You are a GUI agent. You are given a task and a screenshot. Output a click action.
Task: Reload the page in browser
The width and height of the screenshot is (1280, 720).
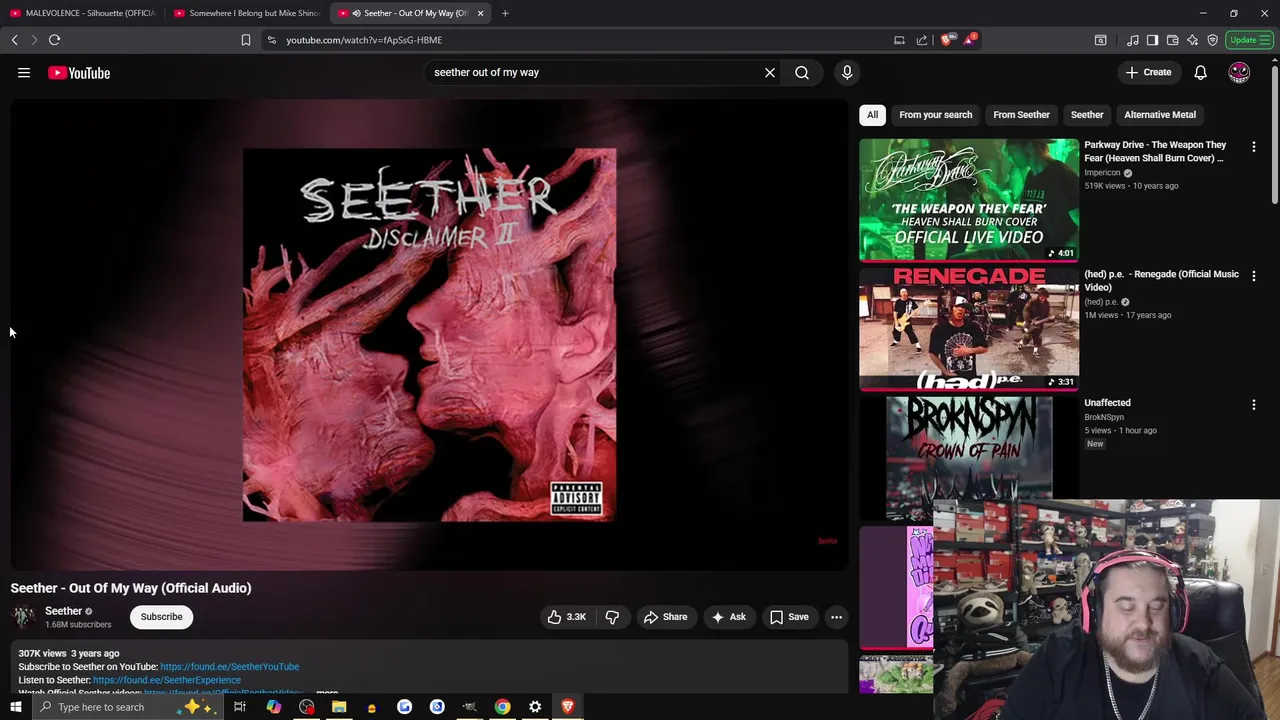[54, 40]
